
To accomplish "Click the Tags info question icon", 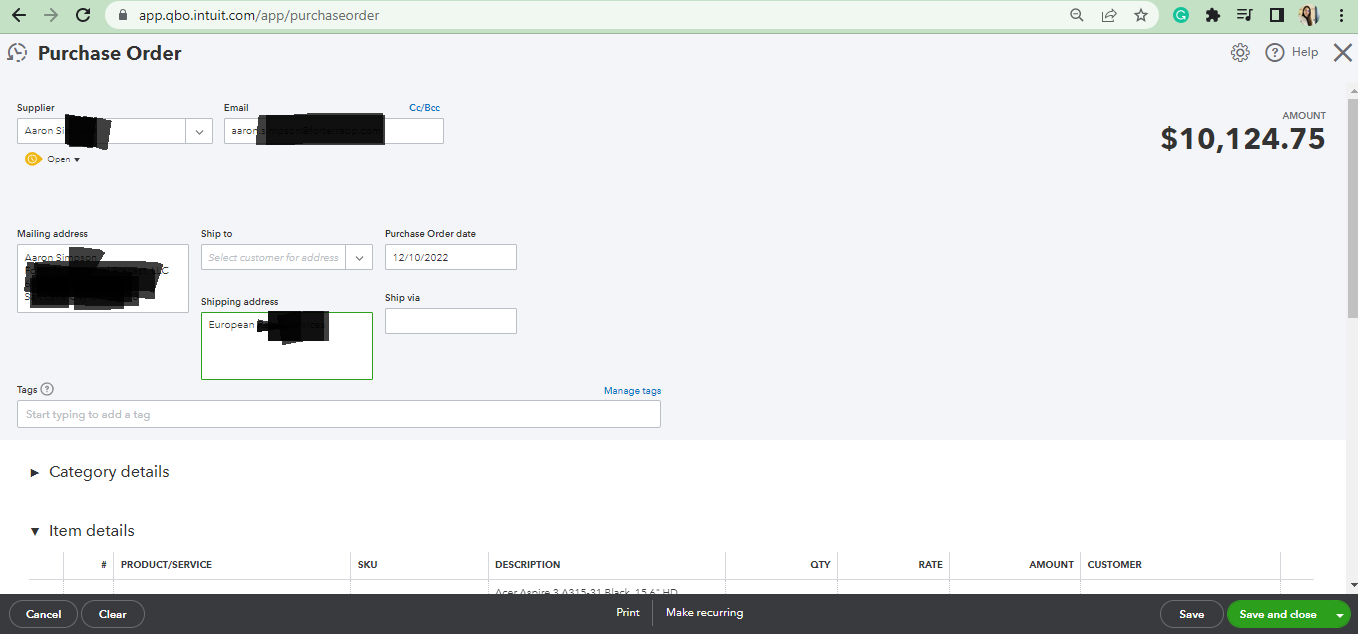I will pyautogui.click(x=47, y=390).
